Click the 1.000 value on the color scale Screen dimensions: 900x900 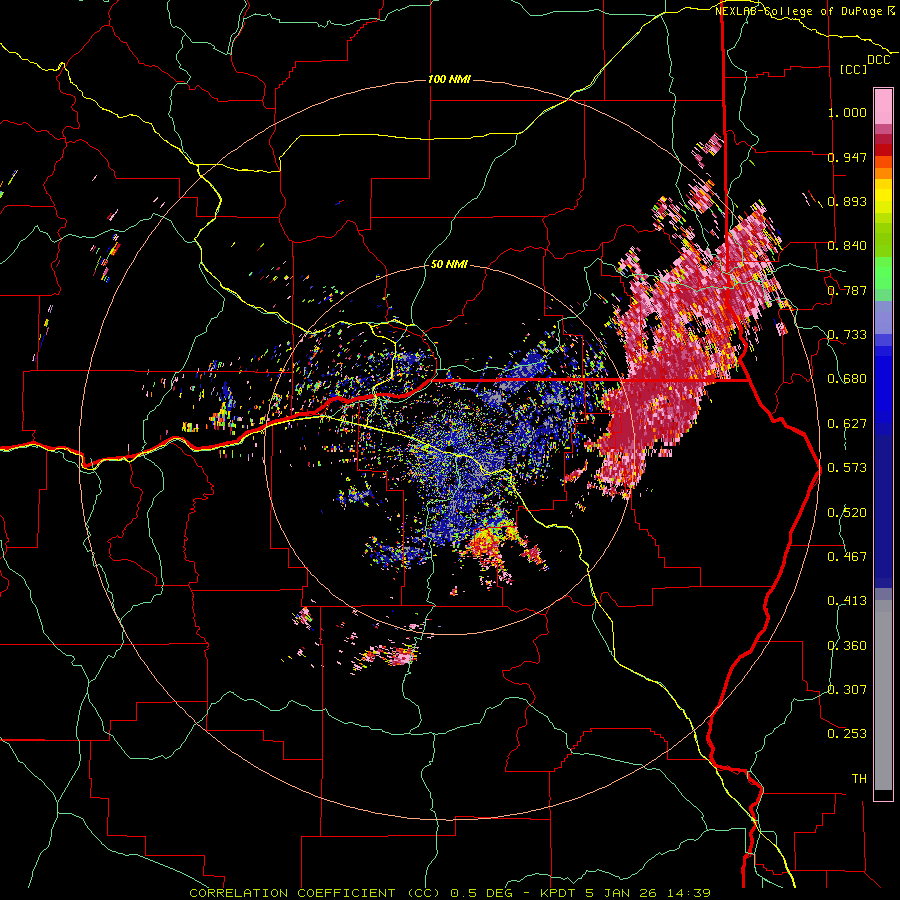pyautogui.click(x=847, y=112)
